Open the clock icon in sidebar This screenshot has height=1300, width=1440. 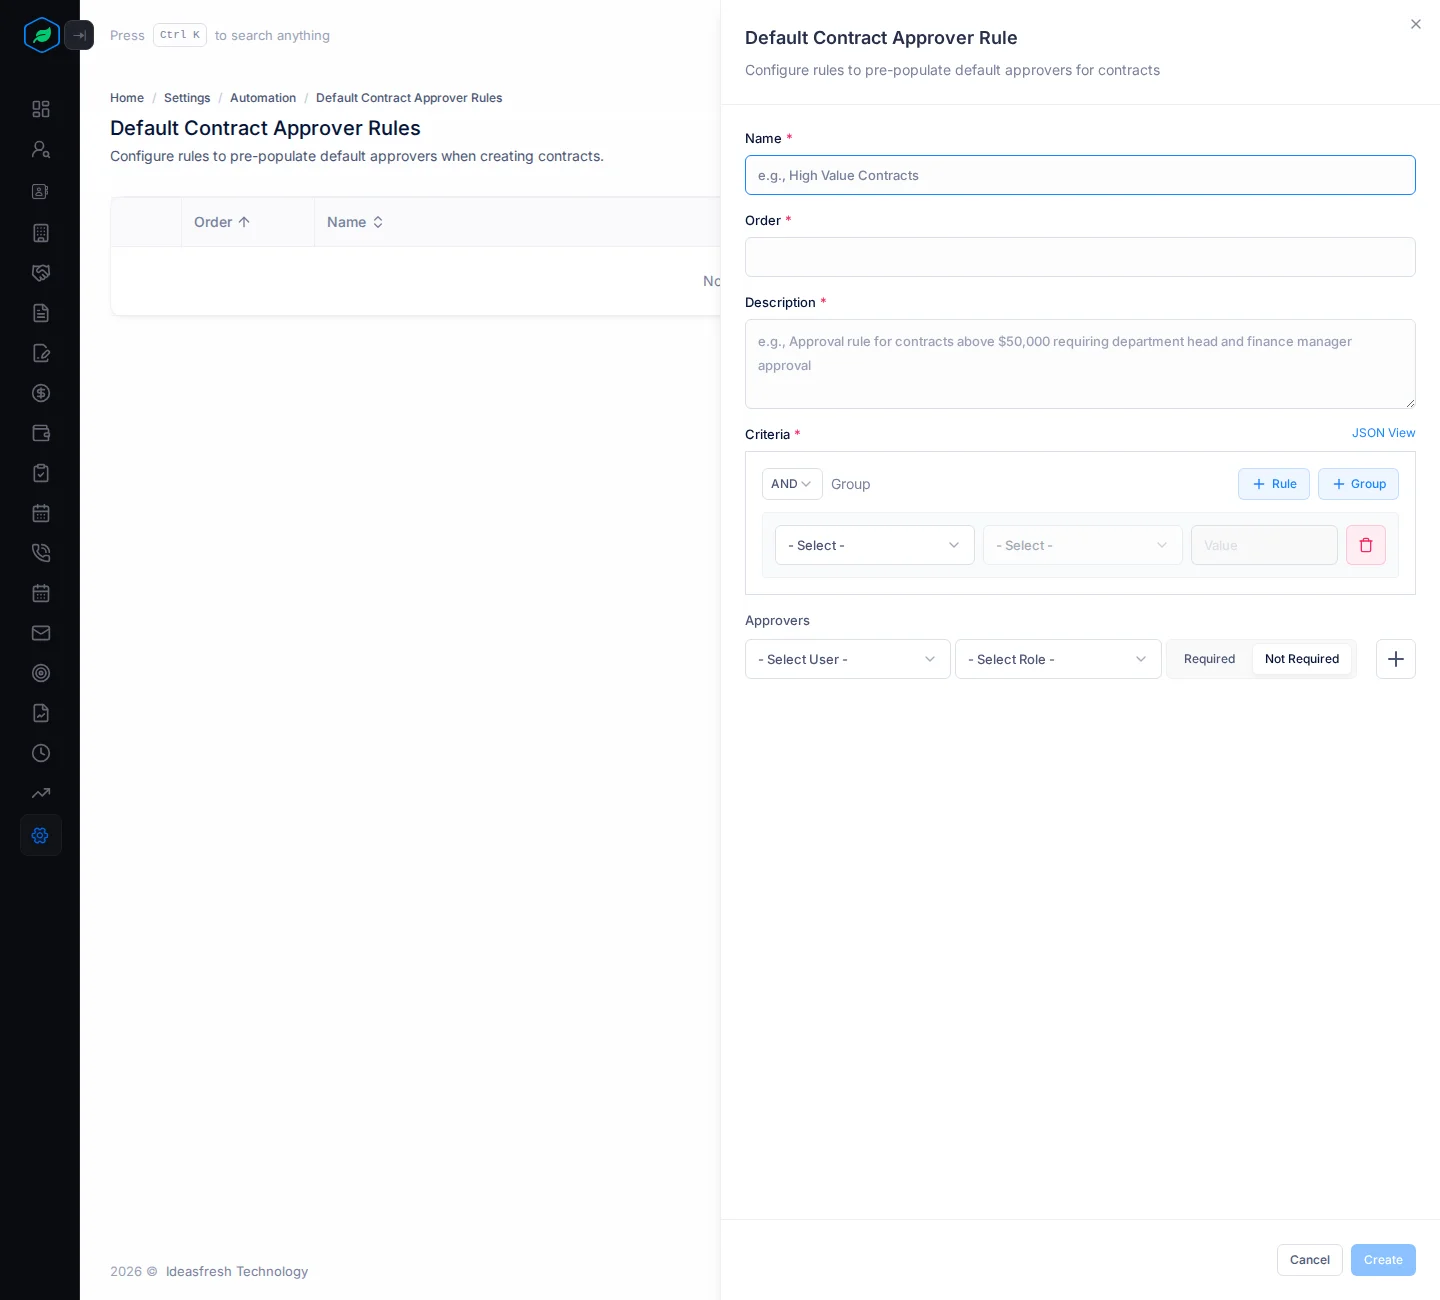tap(41, 753)
